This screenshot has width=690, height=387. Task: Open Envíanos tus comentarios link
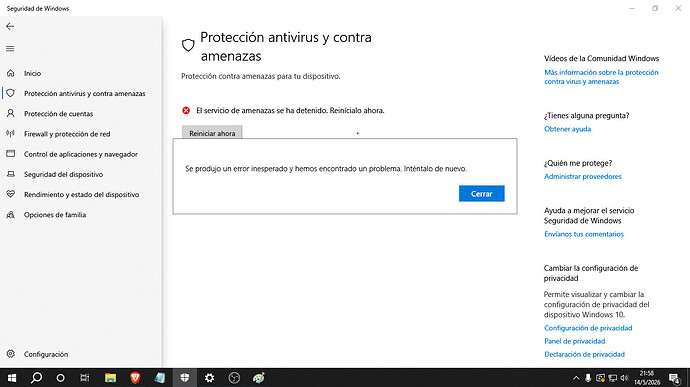coord(584,234)
